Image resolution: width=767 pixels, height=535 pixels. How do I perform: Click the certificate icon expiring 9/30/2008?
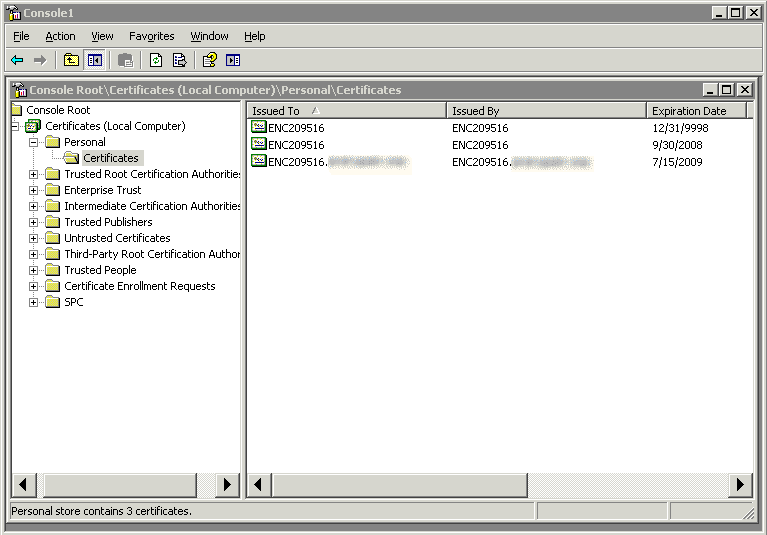pos(259,144)
